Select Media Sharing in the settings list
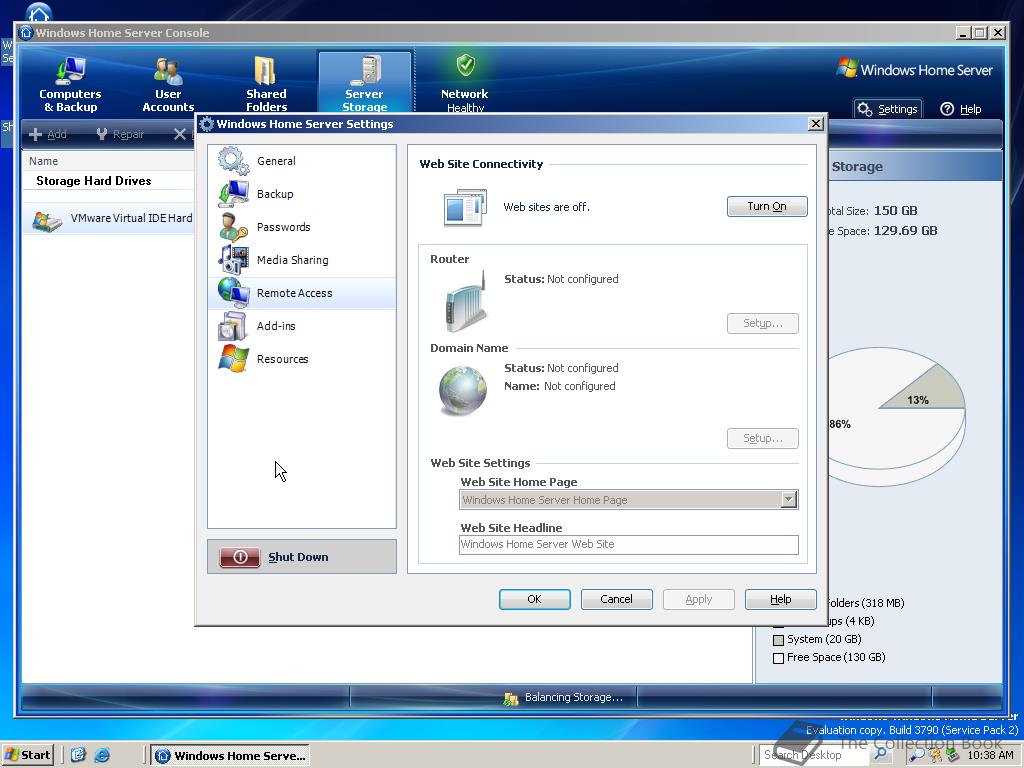1024x768 pixels. click(302, 260)
